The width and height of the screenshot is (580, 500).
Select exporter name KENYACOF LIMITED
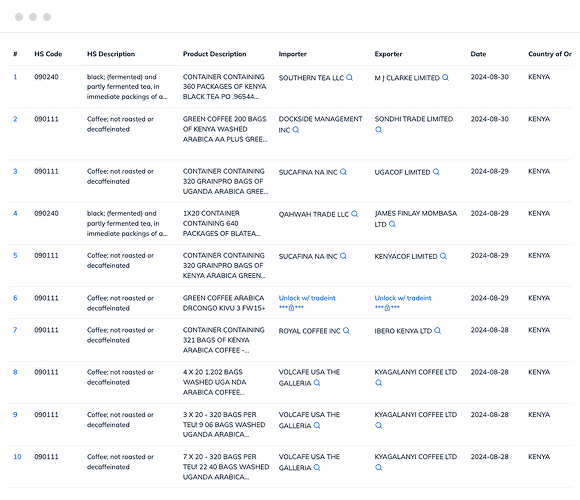coord(406,257)
